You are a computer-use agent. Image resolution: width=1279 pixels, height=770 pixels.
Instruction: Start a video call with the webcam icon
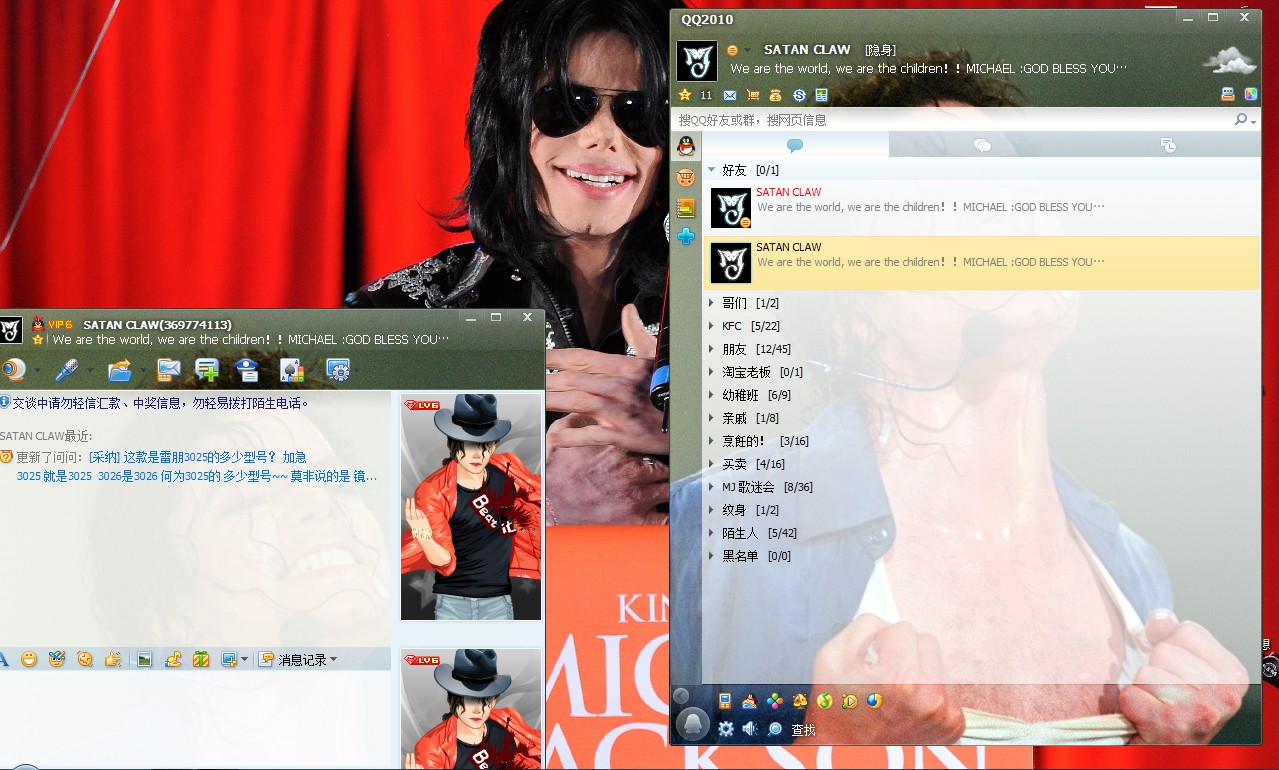13,370
